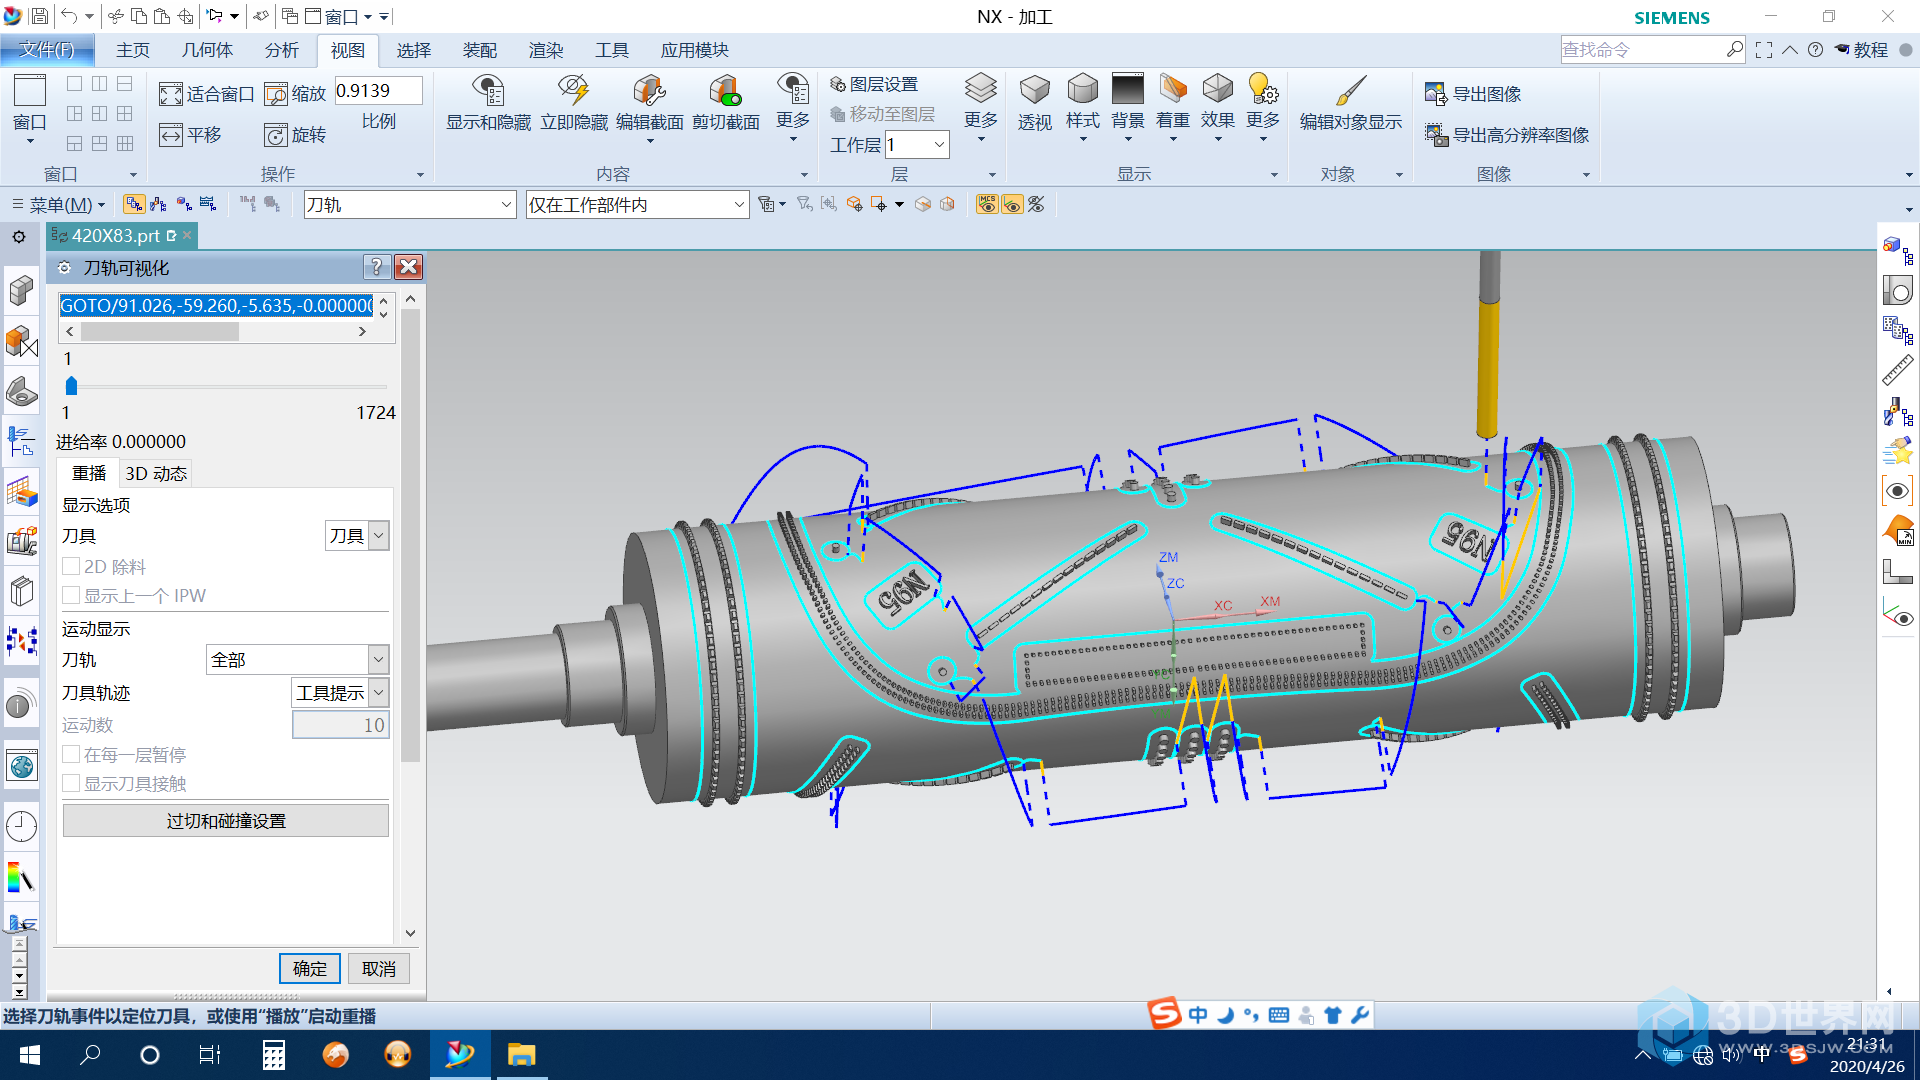Click 导出高分辨率图像 export high-res image
1920x1080 pixels.
click(x=1507, y=135)
